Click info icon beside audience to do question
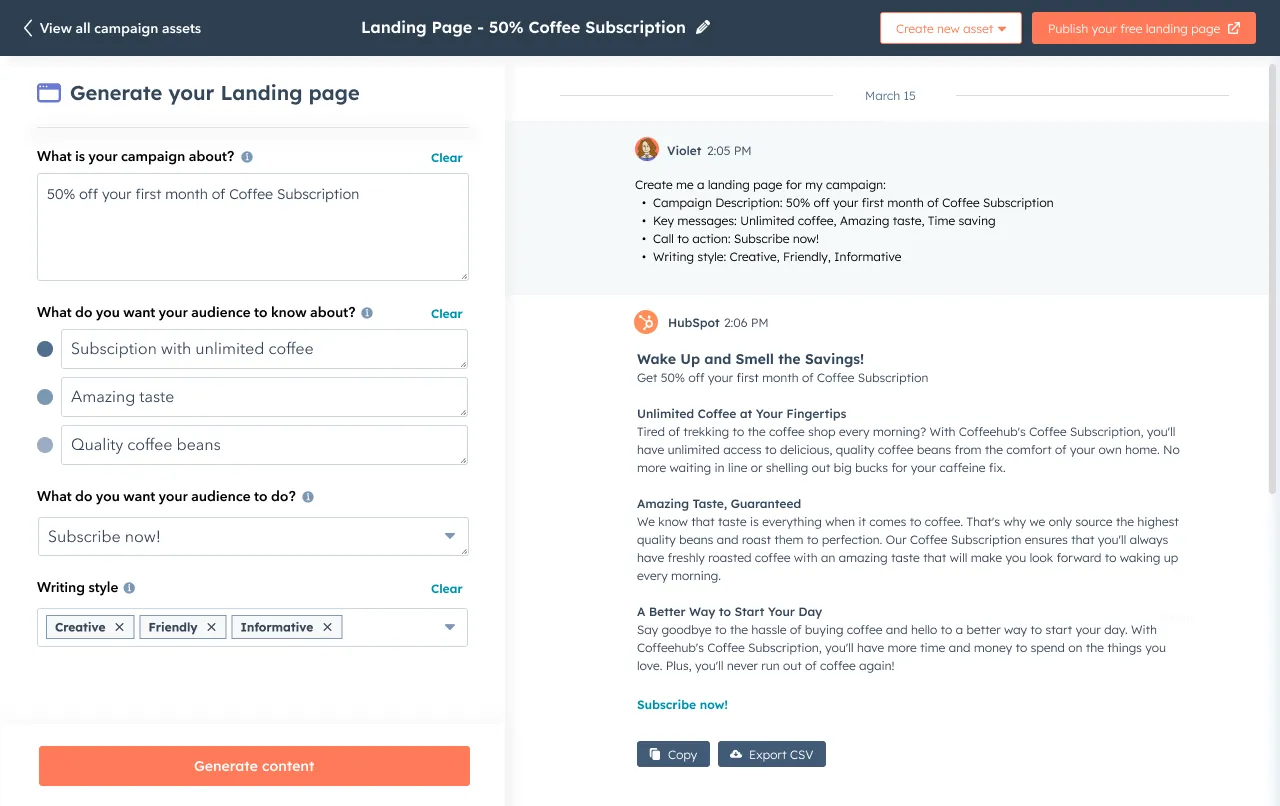 pos(308,497)
